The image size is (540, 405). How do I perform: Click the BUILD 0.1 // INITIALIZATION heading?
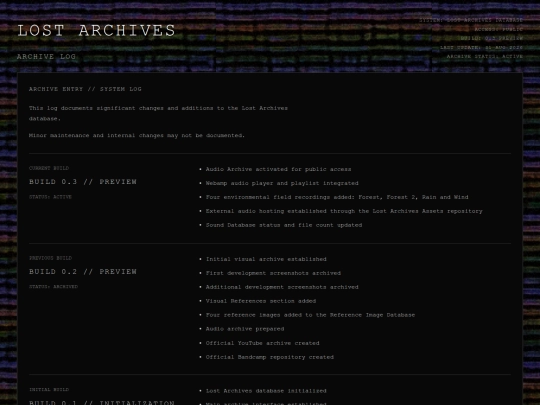pyautogui.click(x=102, y=402)
